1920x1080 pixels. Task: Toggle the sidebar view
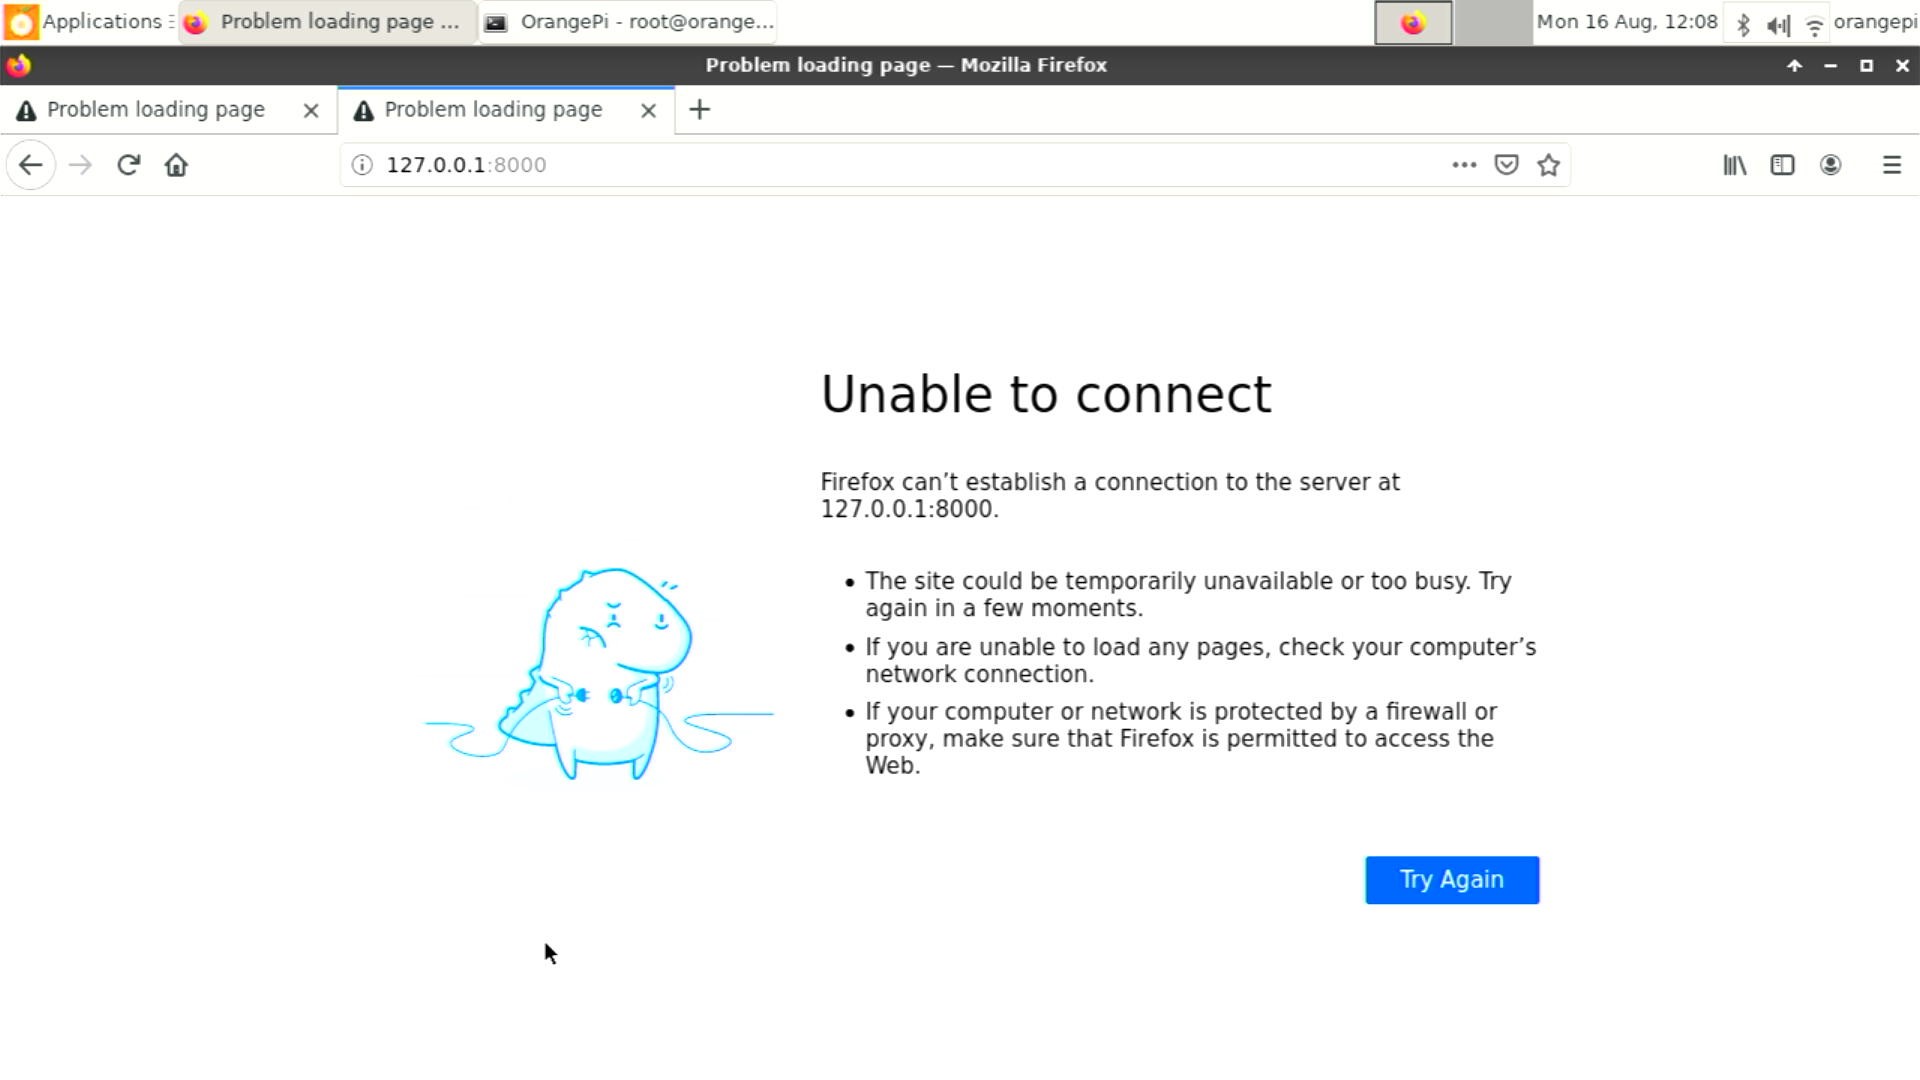tap(1782, 165)
